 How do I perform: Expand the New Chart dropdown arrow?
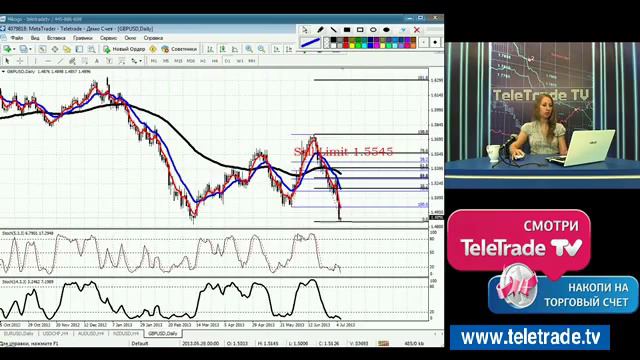pos(14,49)
